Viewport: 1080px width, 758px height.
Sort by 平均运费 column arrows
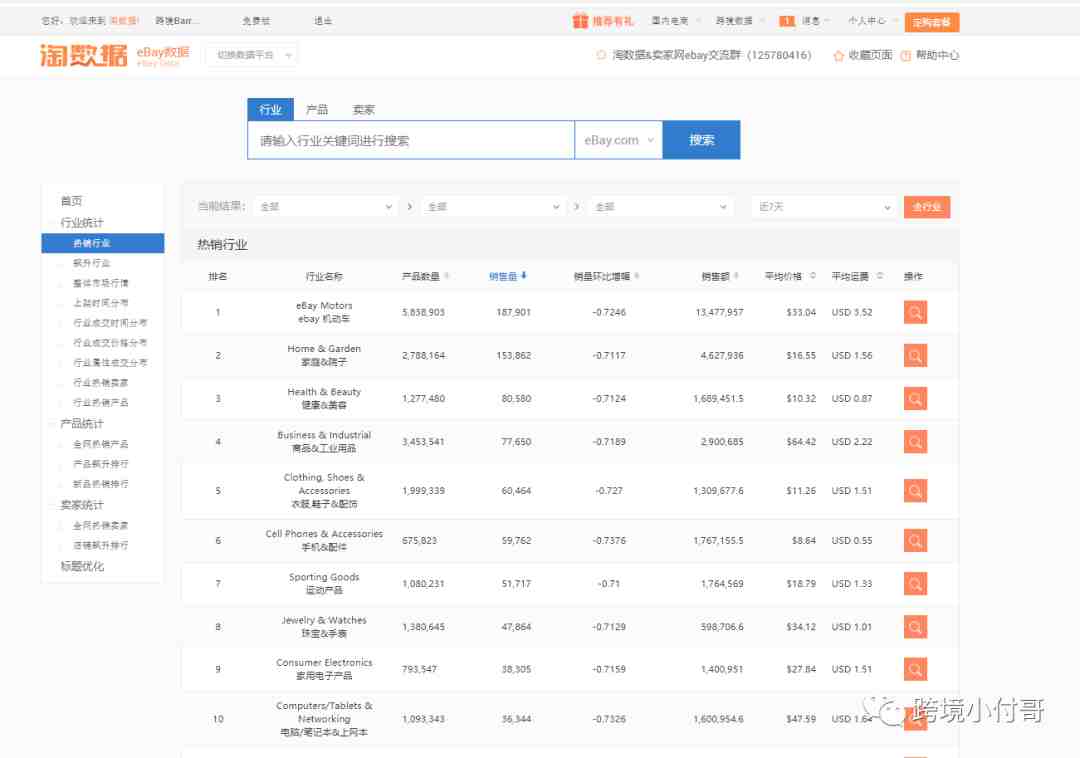point(880,276)
